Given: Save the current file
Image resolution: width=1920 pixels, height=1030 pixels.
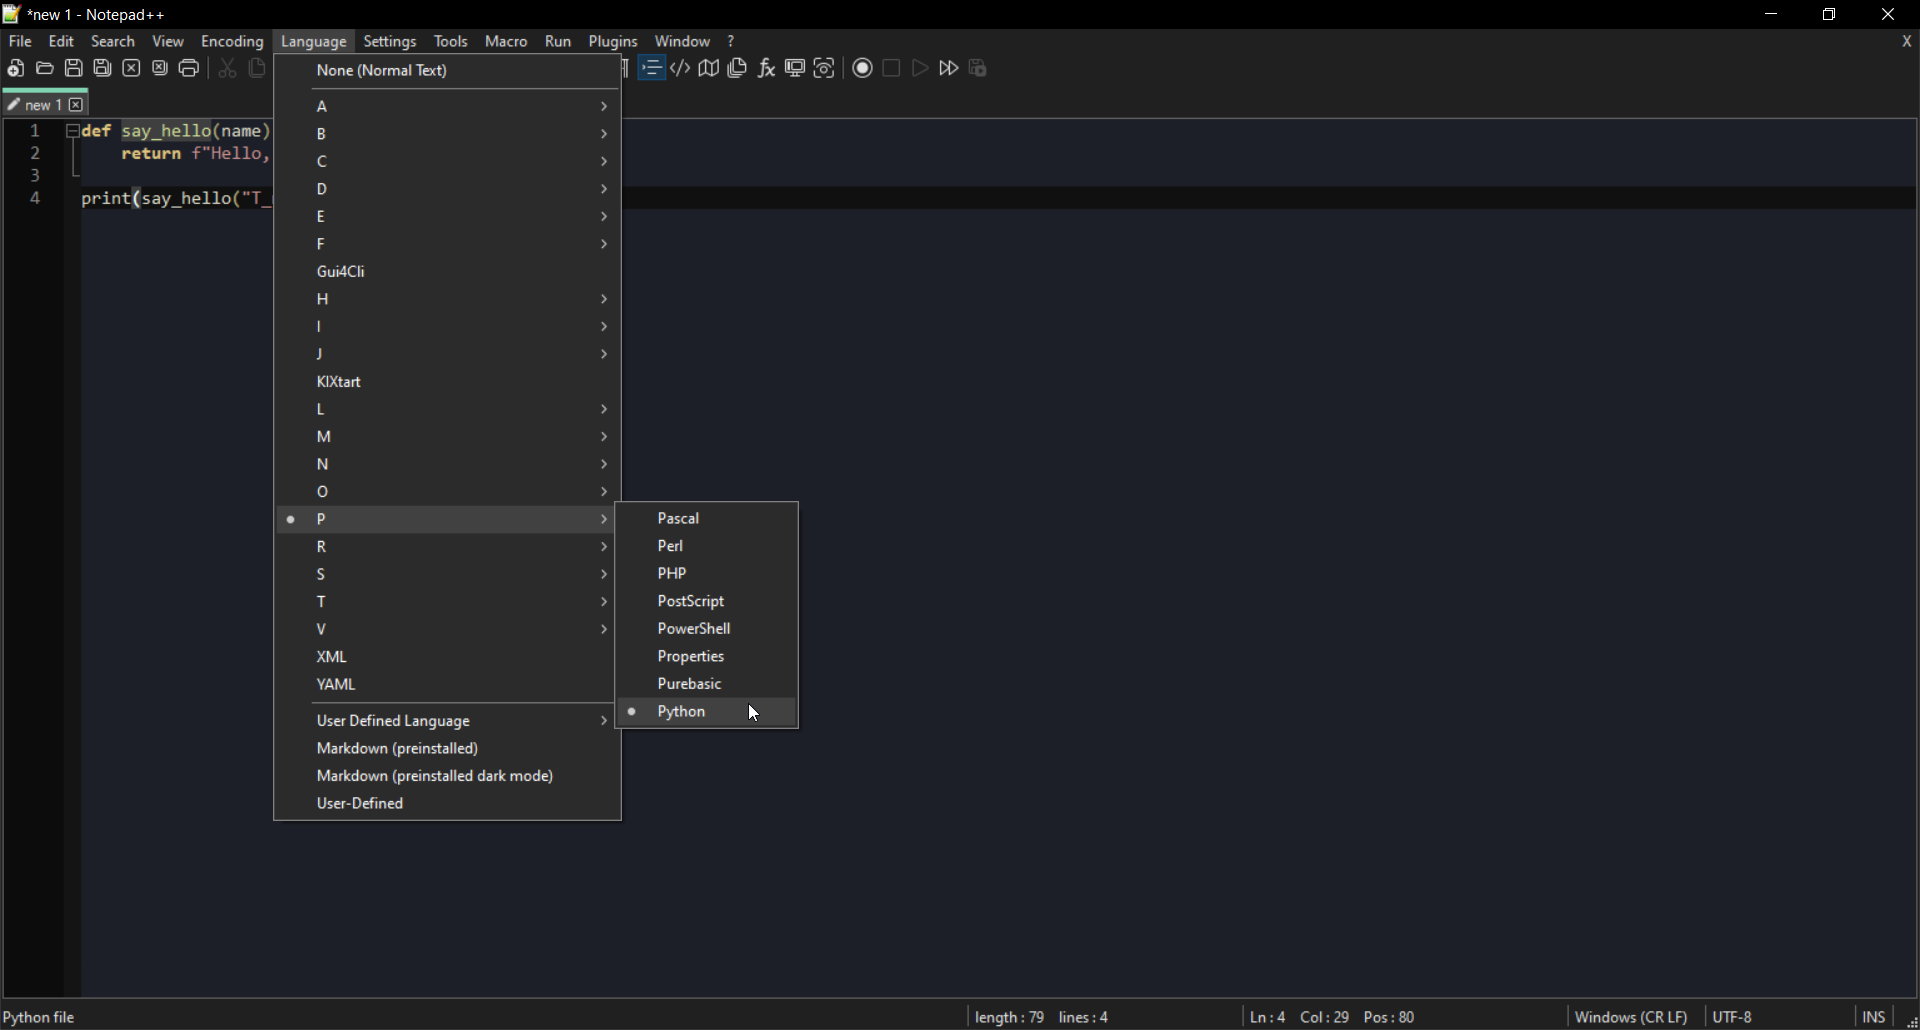Looking at the screenshot, I should point(73,67).
